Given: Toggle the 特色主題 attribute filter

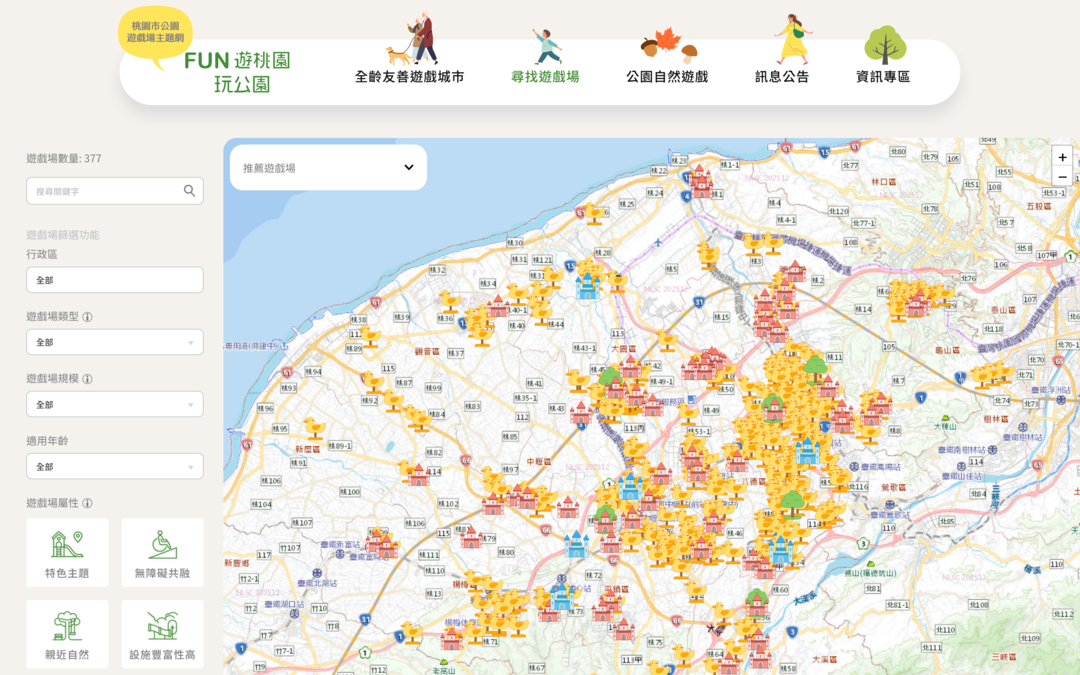Looking at the screenshot, I should tap(67, 552).
